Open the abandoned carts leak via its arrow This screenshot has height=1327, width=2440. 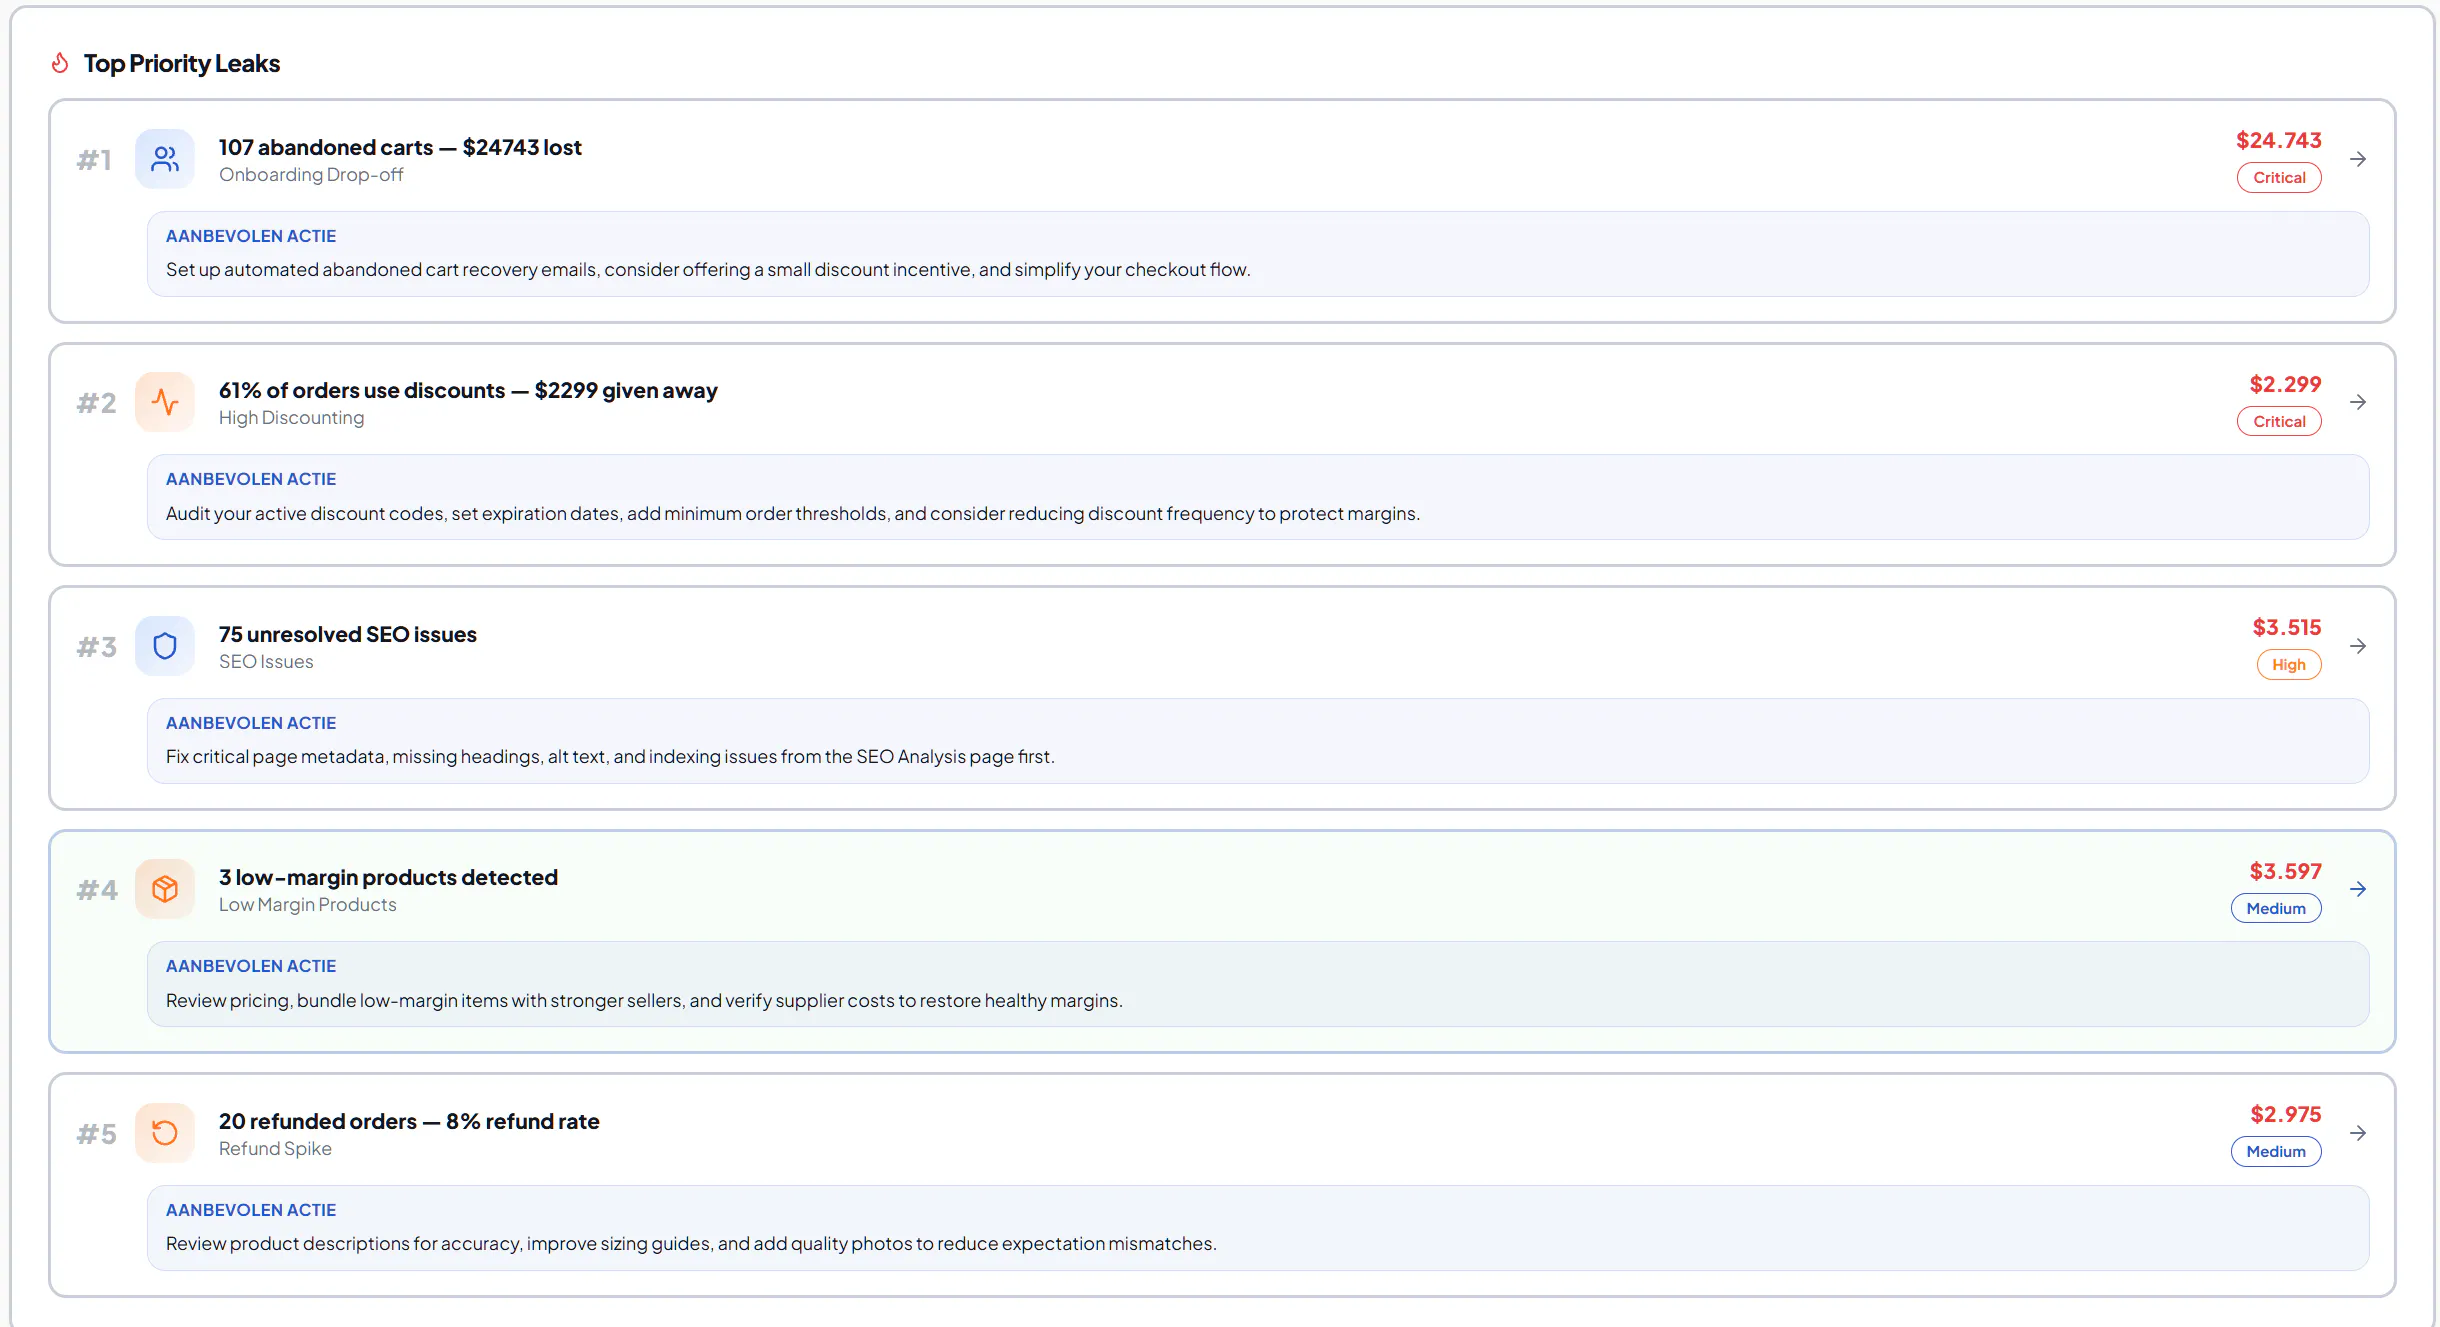coord(2358,159)
